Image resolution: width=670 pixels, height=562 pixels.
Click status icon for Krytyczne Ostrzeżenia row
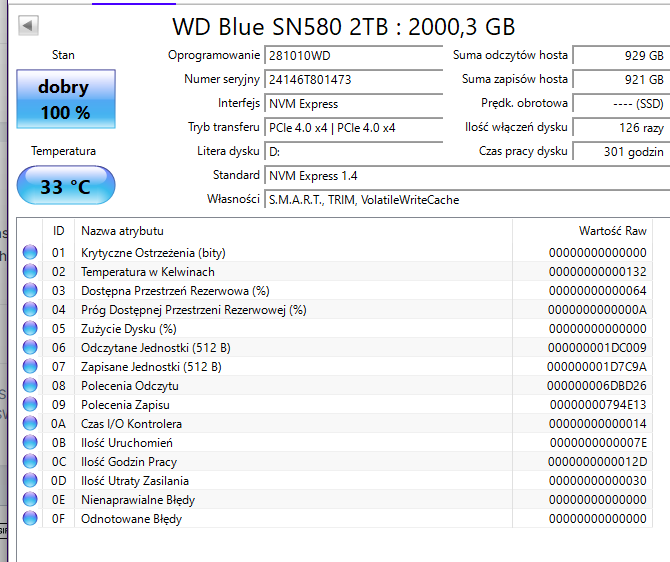pyautogui.click(x=30, y=252)
